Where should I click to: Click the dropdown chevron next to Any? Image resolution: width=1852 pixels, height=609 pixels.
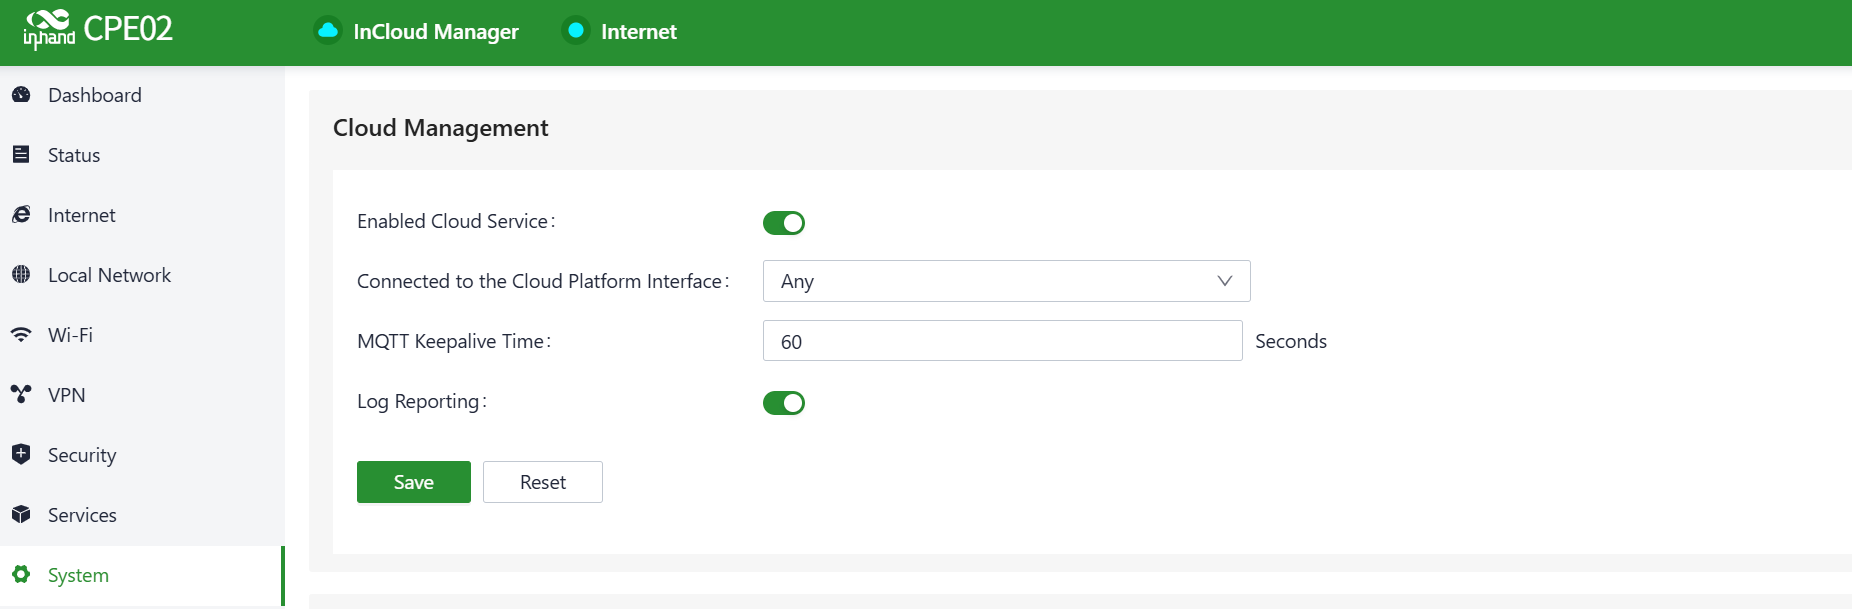pos(1224,281)
